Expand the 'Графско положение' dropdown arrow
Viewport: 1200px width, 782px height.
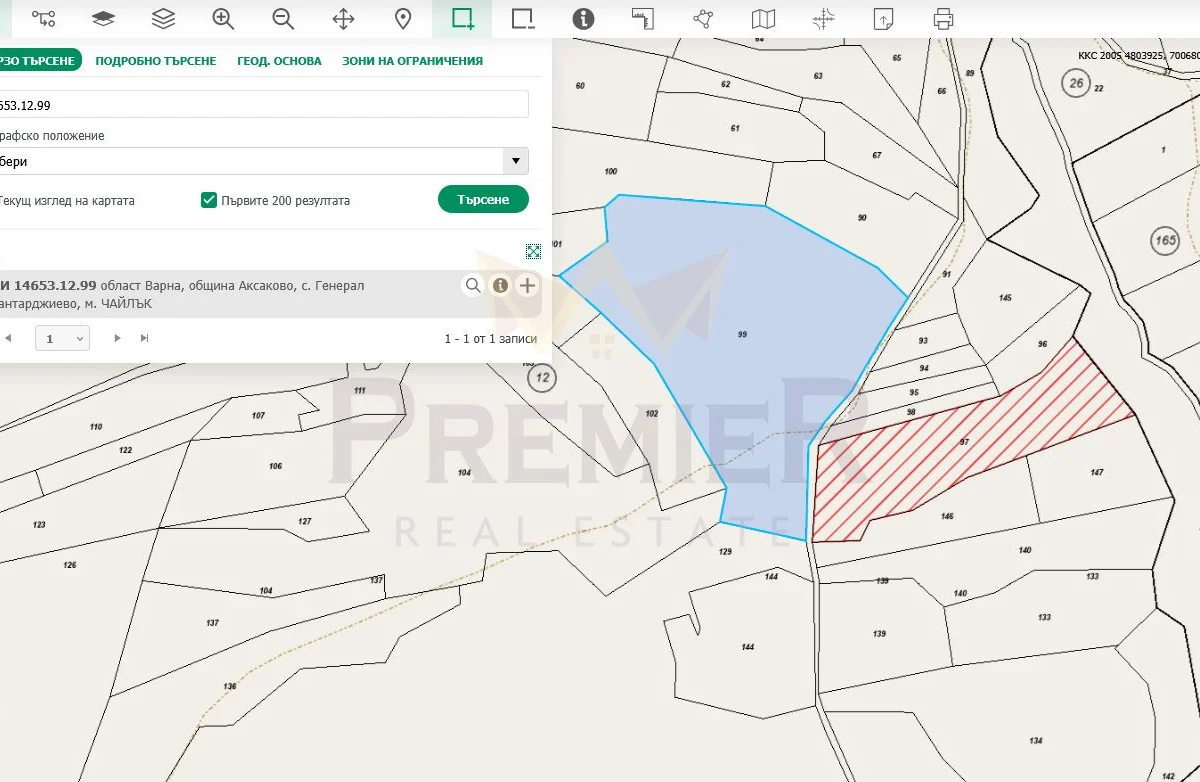(x=516, y=161)
